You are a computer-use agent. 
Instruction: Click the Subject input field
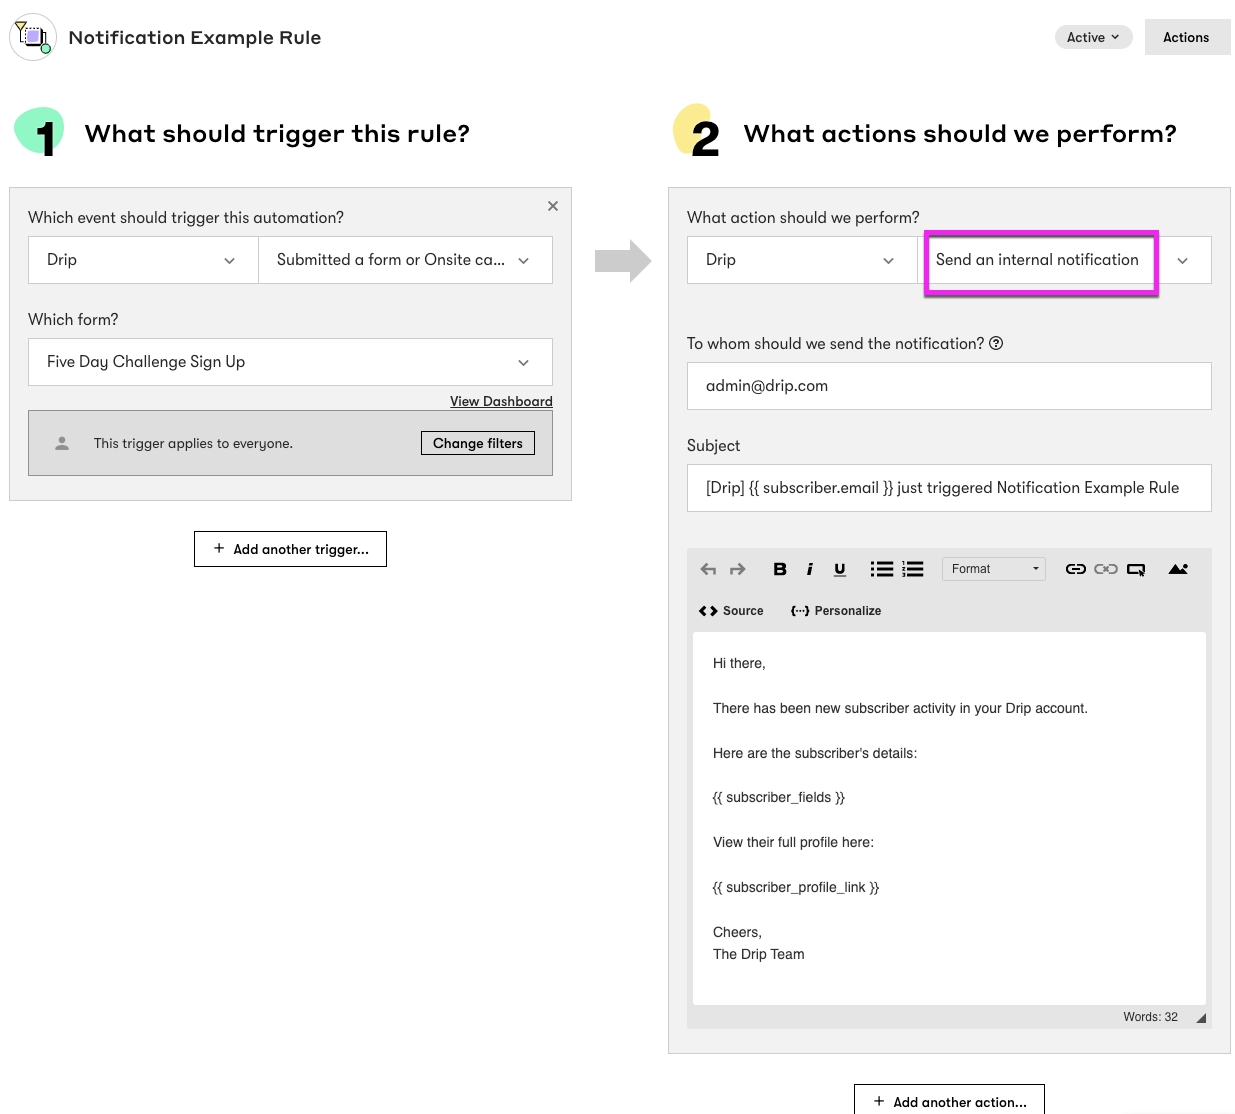949,488
